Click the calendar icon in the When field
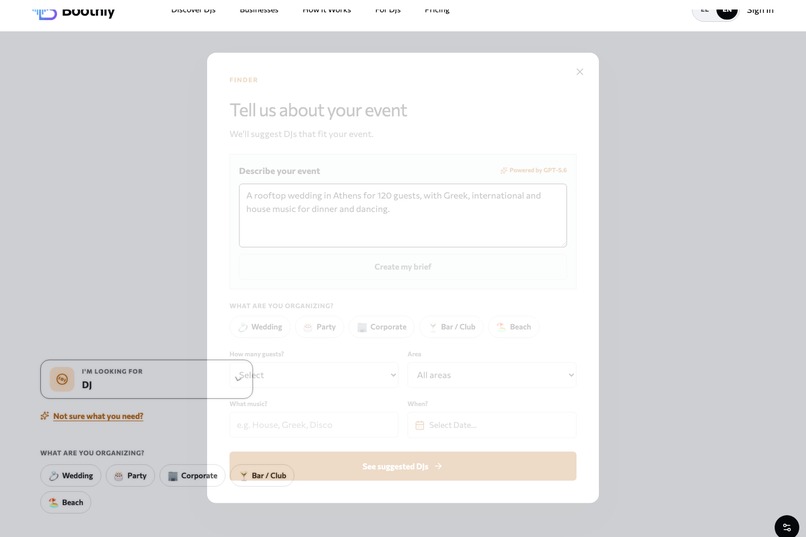The width and height of the screenshot is (806, 537). click(419, 425)
